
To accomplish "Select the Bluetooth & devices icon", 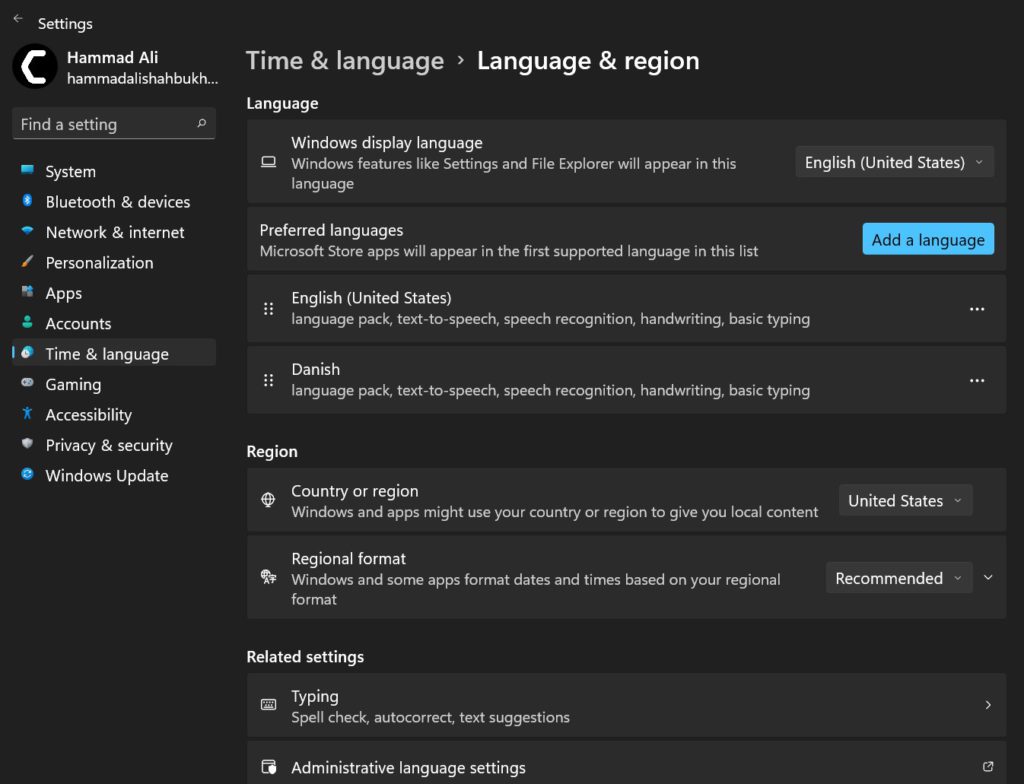I will coord(27,201).
